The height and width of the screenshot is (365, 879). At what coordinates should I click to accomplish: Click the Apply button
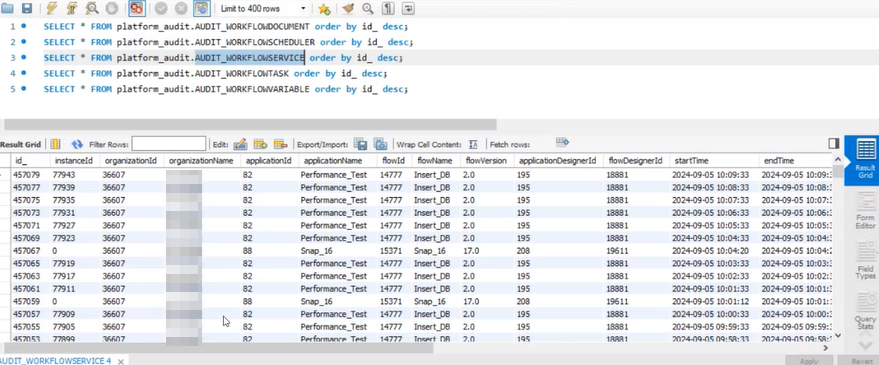[x=809, y=361]
